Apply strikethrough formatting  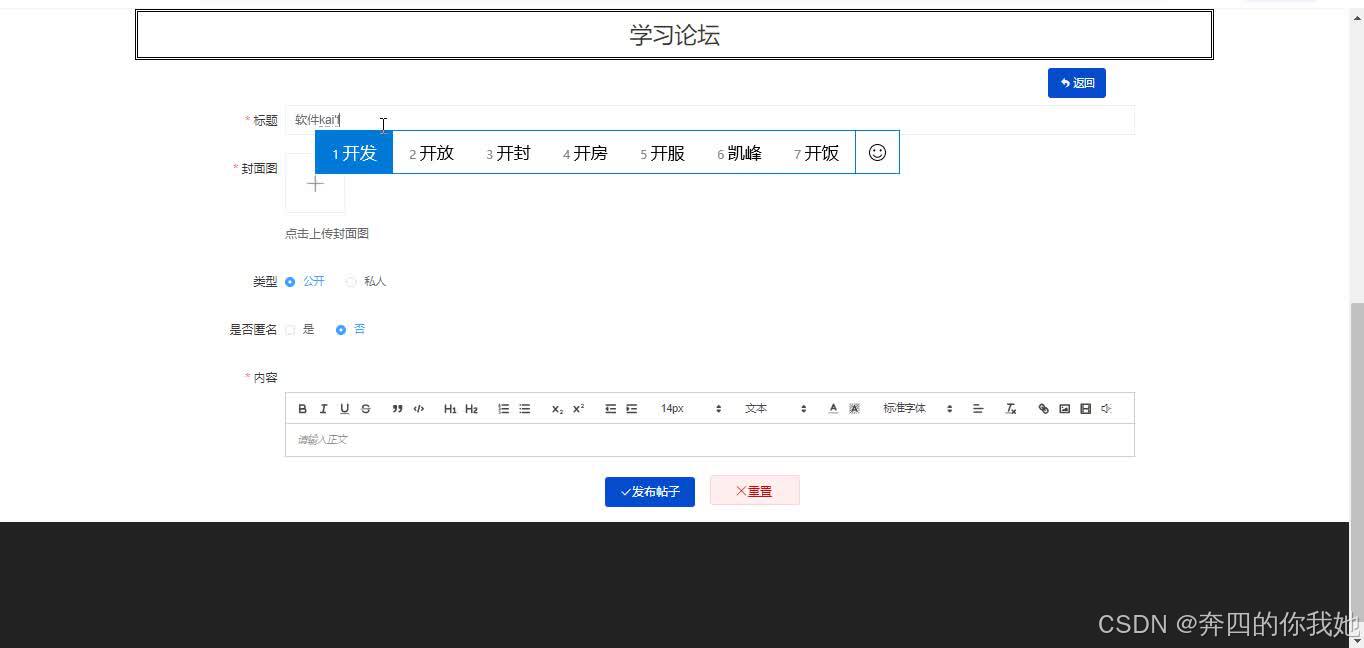coord(366,409)
